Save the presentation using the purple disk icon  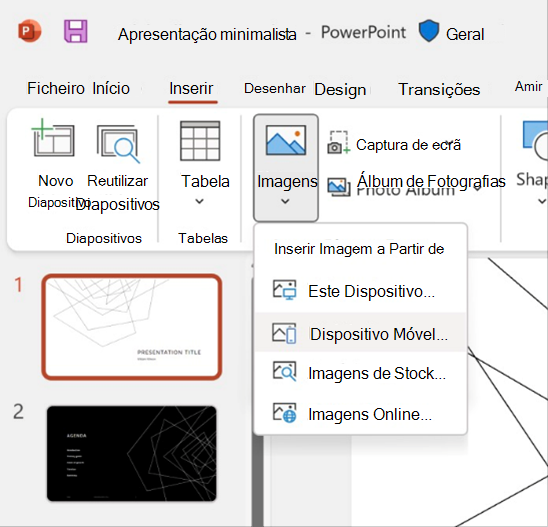pyautogui.click(x=75, y=31)
